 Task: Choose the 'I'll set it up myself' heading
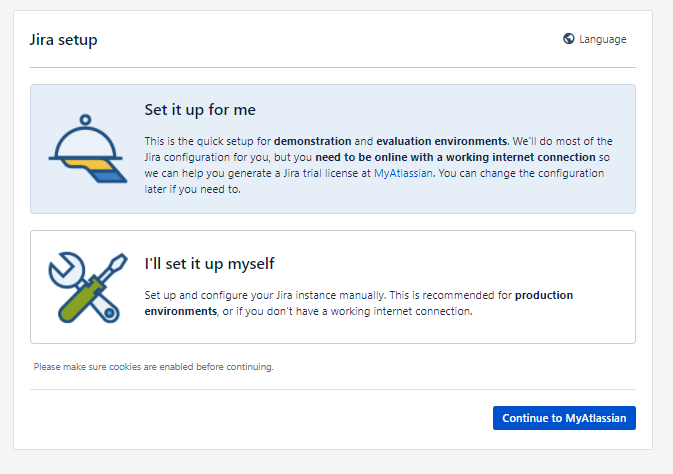click(x=209, y=264)
